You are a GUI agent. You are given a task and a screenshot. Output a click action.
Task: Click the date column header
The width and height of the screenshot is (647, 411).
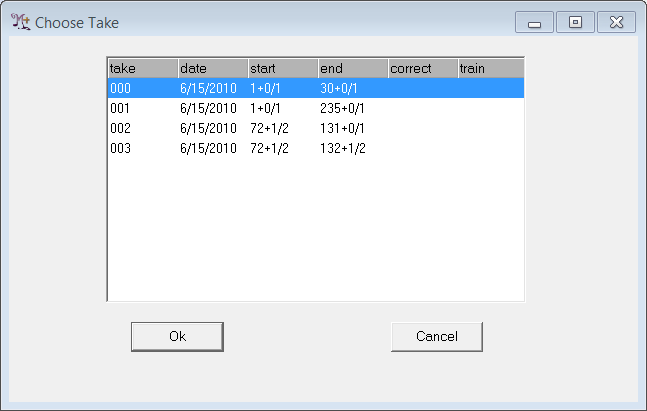click(x=212, y=68)
